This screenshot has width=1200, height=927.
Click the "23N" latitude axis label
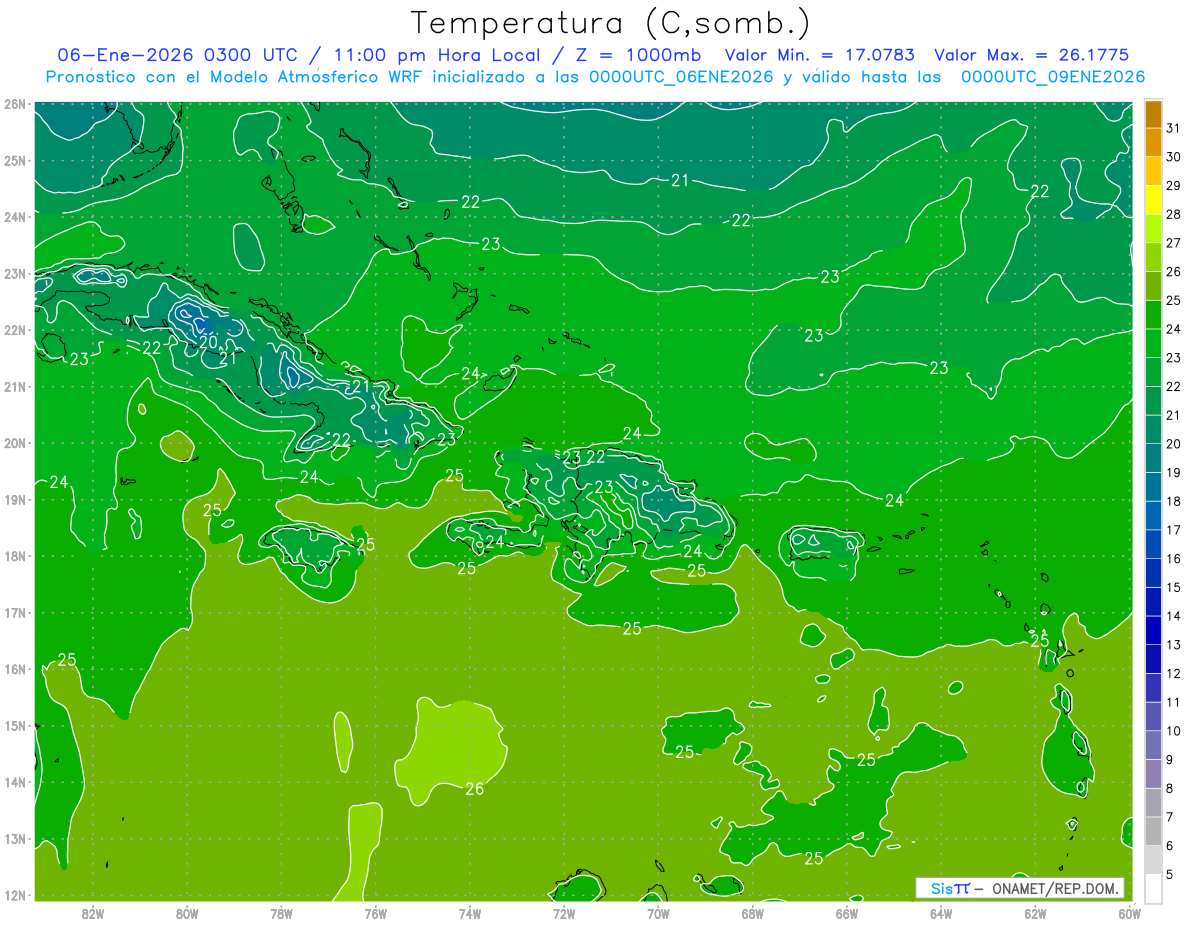(x=15, y=273)
